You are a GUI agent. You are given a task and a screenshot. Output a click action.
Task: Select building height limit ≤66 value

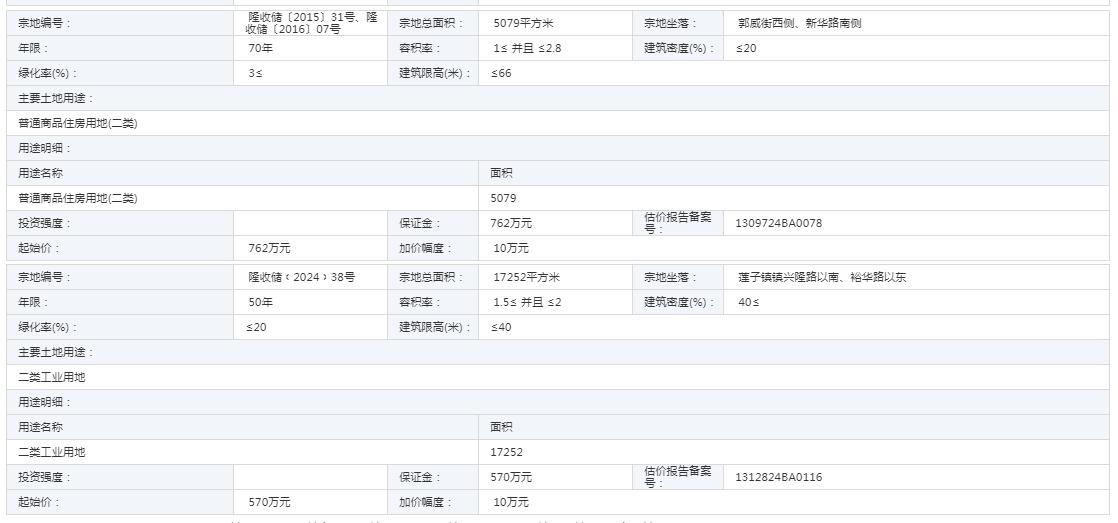501,73
